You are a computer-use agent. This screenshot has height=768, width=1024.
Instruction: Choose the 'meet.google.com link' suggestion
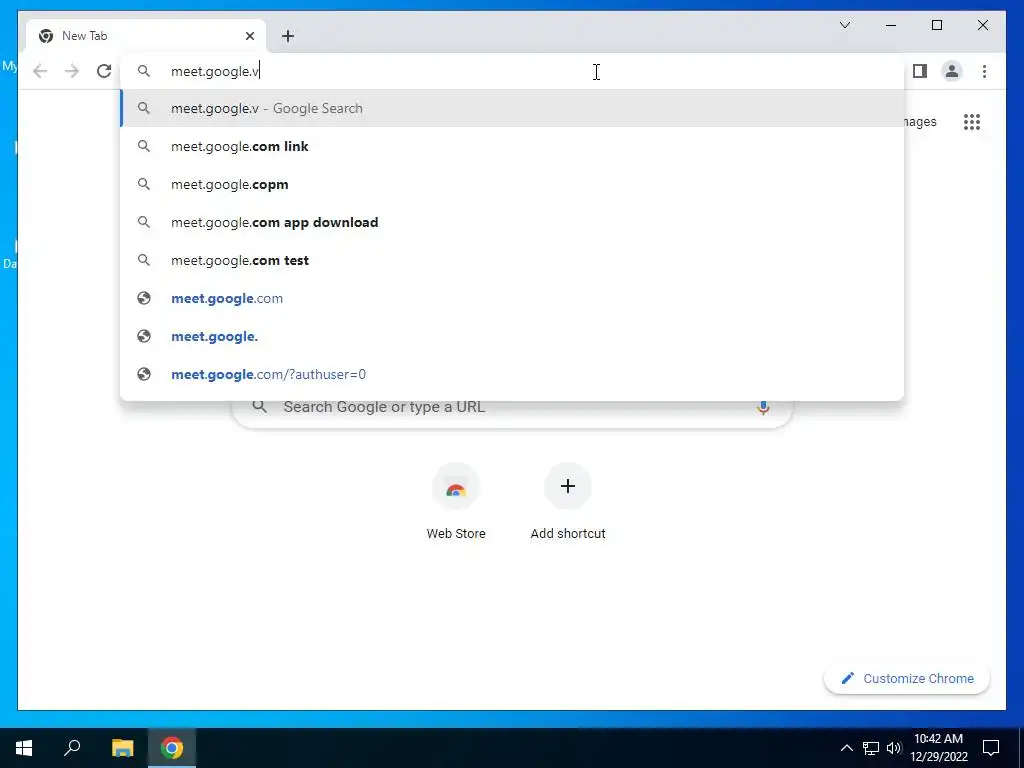[x=512, y=146]
